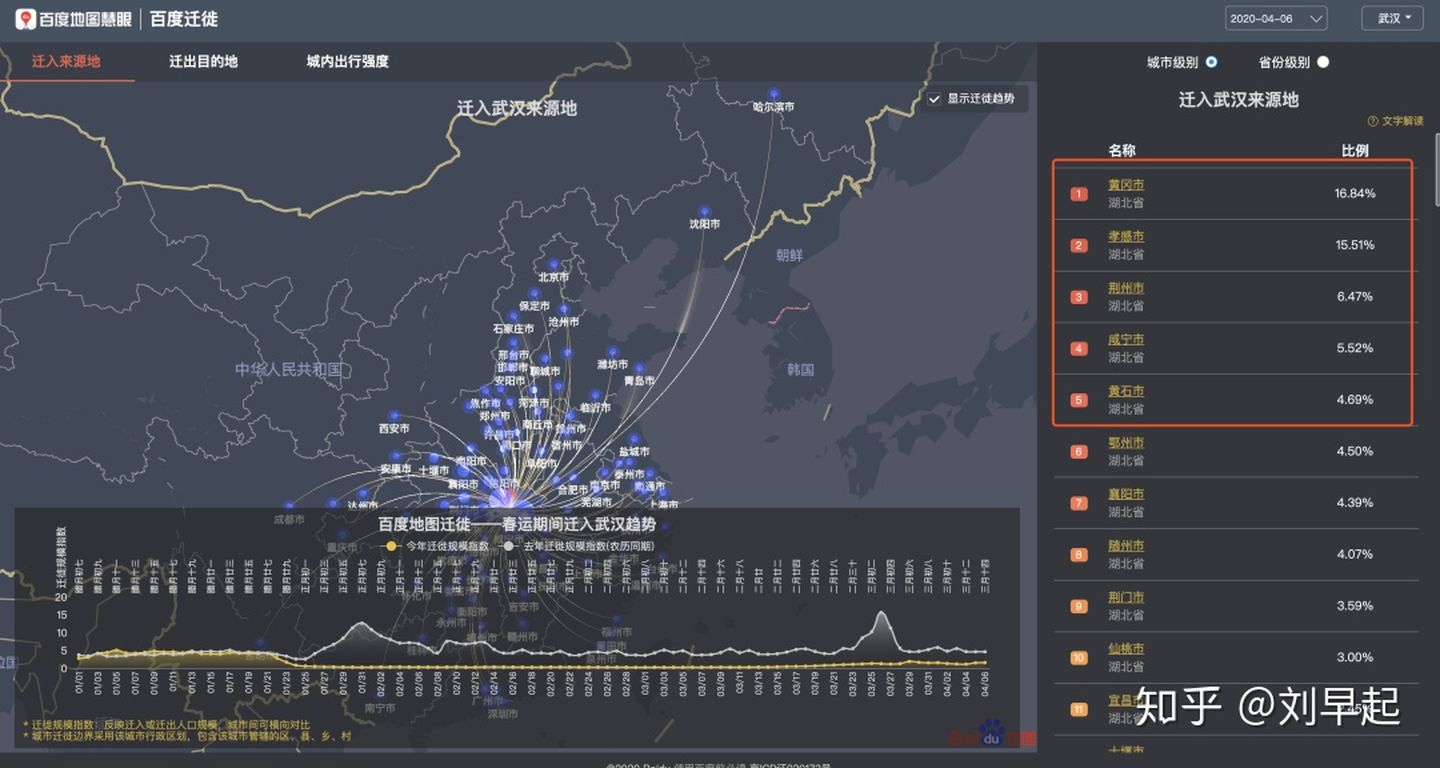Click the rank 1 badge beside 黄冈市
1440x768 pixels.
point(1079,194)
